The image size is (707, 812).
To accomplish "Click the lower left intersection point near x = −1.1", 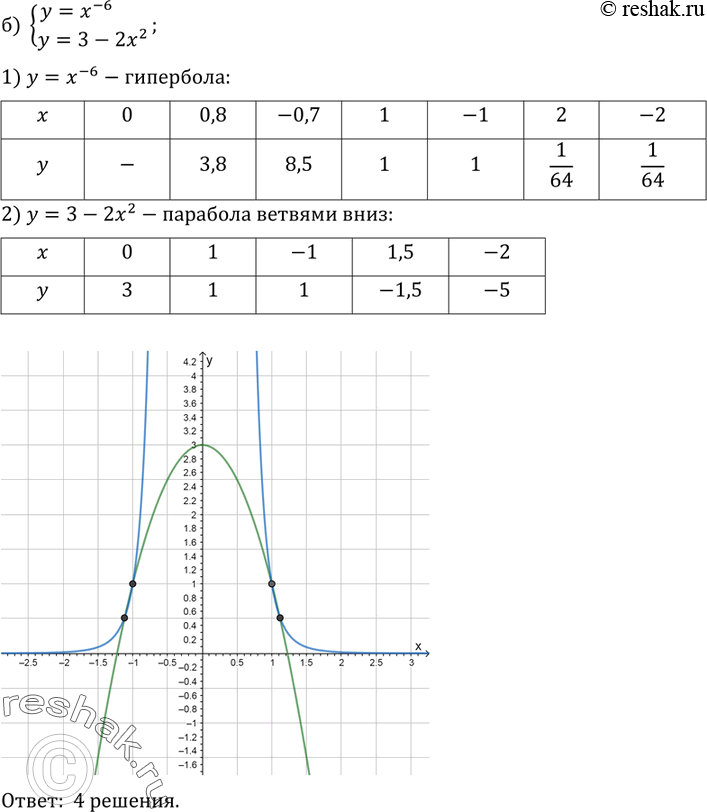I will (125, 618).
